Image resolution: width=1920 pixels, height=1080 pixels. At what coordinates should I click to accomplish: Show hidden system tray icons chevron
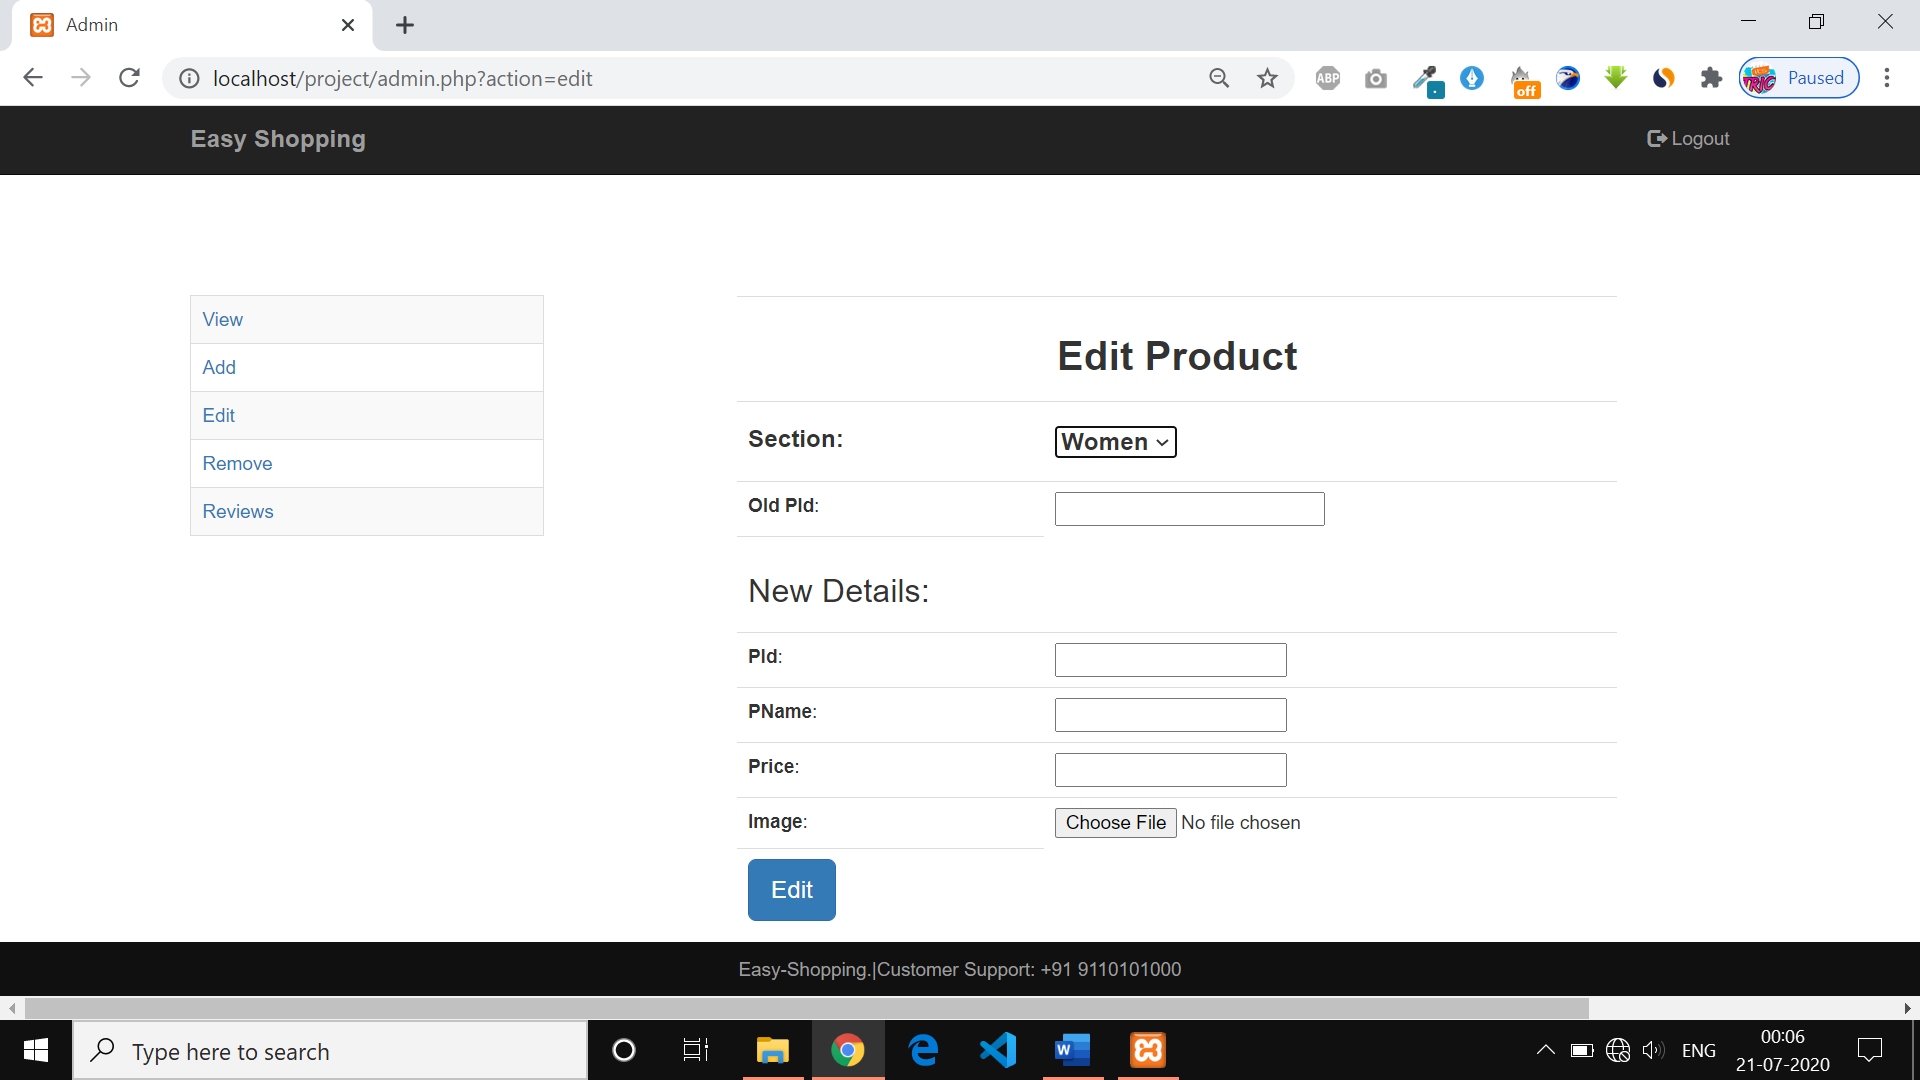(1545, 1050)
